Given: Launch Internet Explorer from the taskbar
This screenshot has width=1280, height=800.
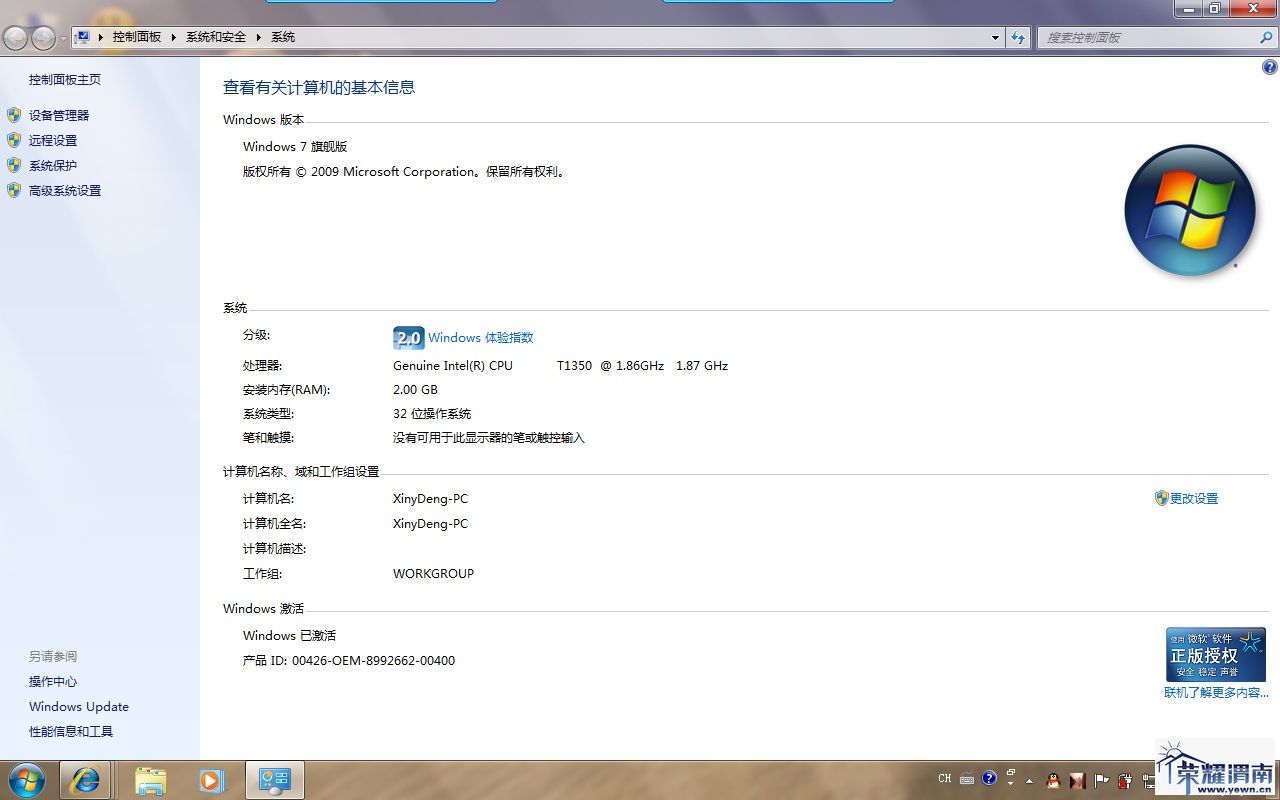Looking at the screenshot, I should pos(85,780).
